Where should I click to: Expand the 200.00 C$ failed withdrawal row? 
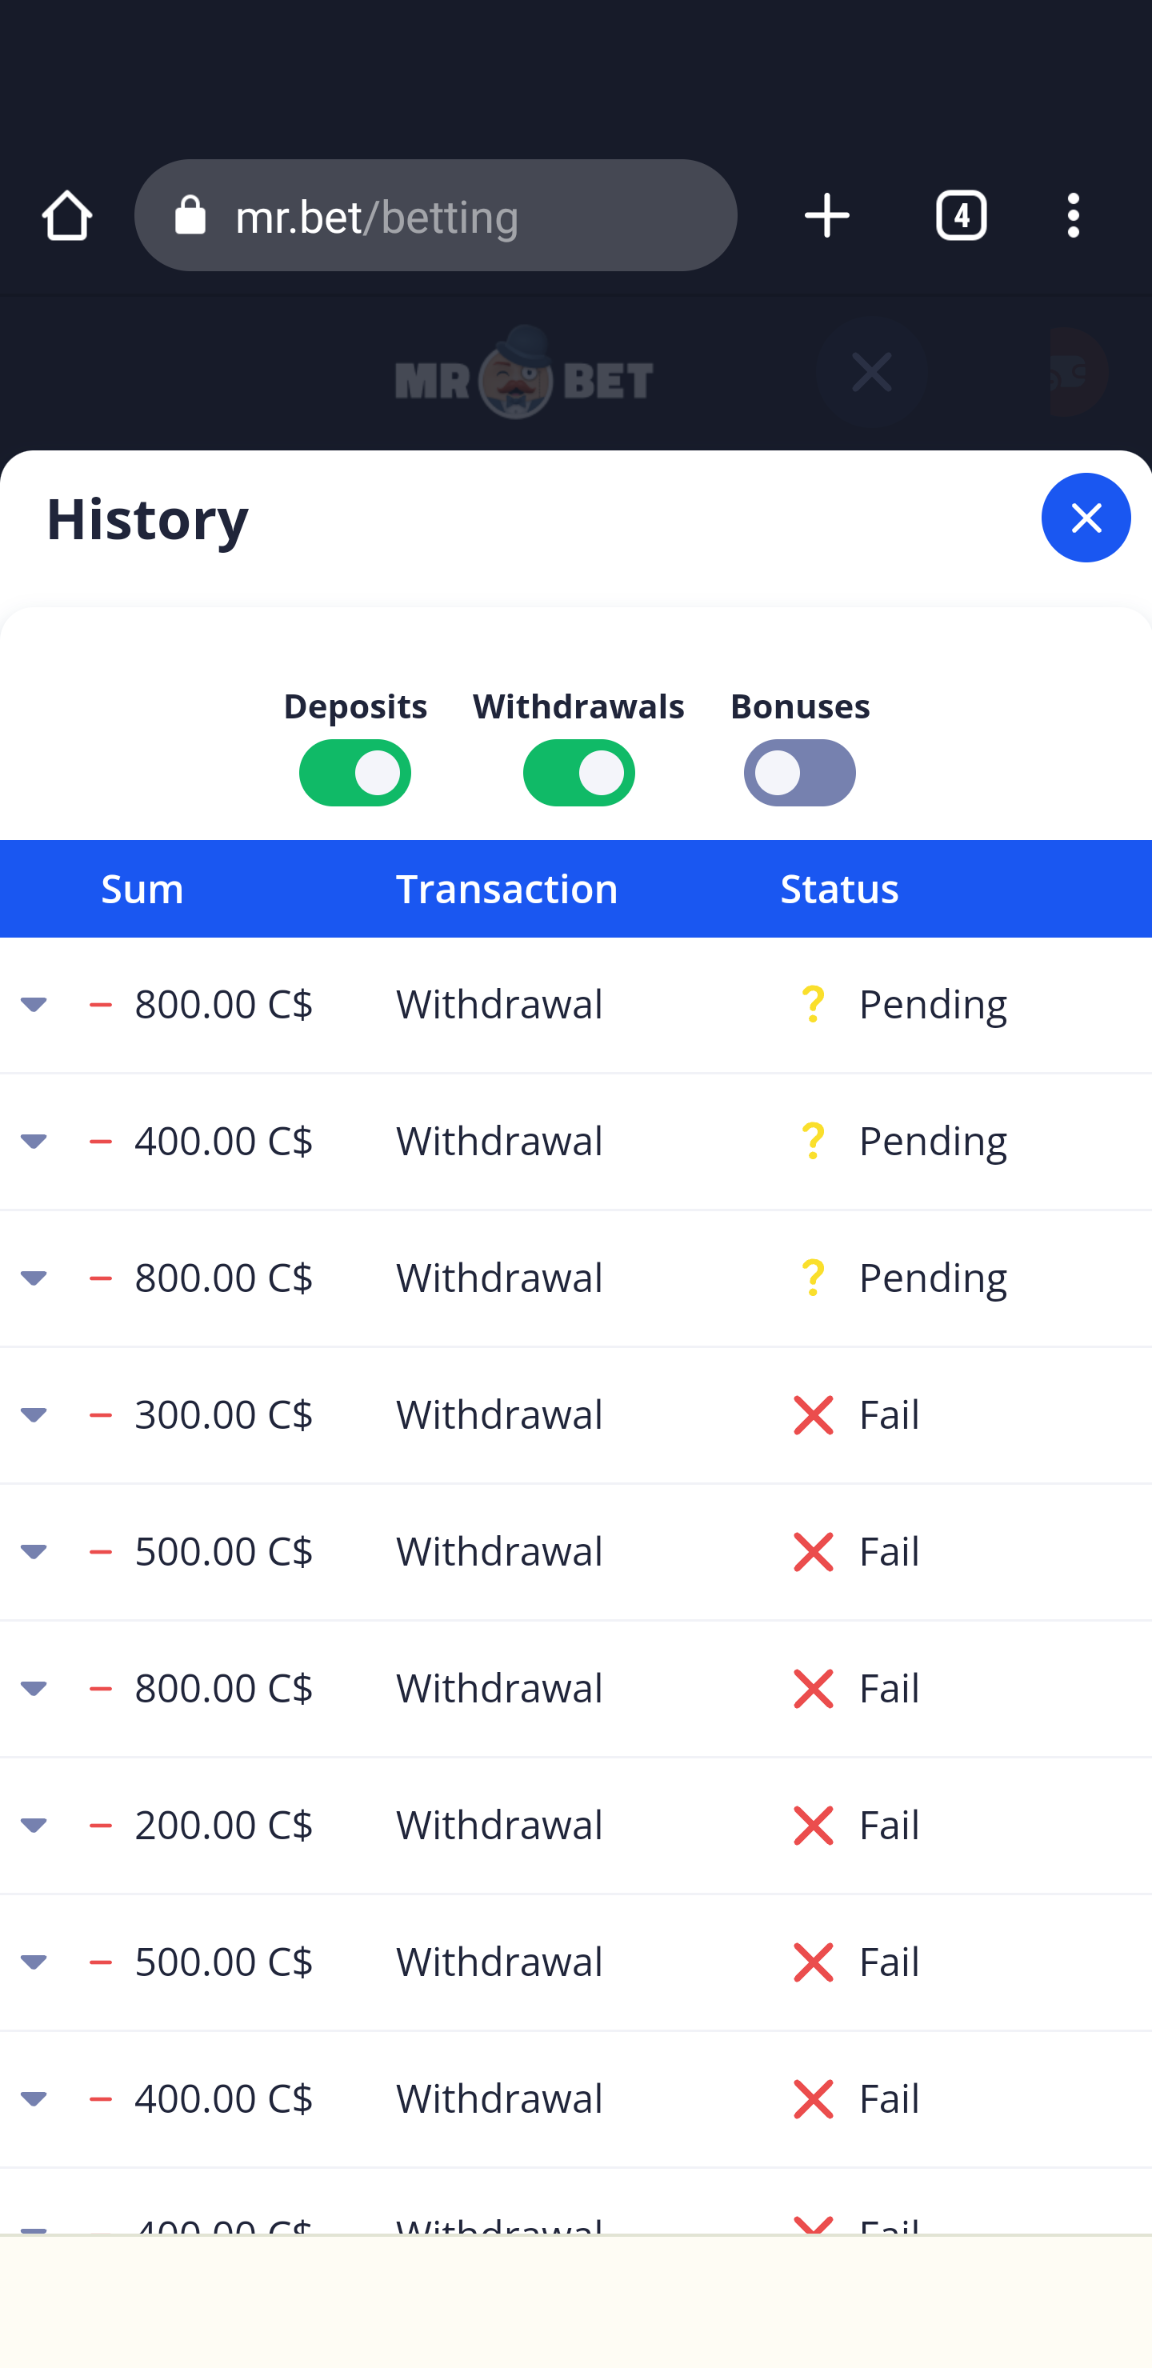(x=34, y=1825)
